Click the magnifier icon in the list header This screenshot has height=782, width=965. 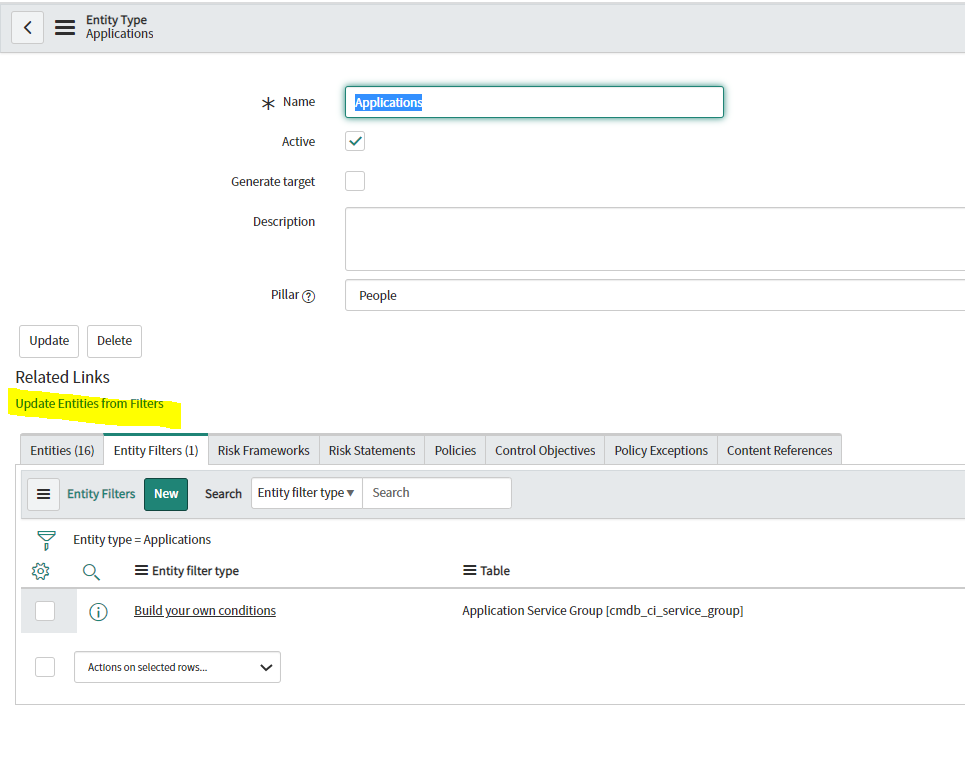[91, 571]
